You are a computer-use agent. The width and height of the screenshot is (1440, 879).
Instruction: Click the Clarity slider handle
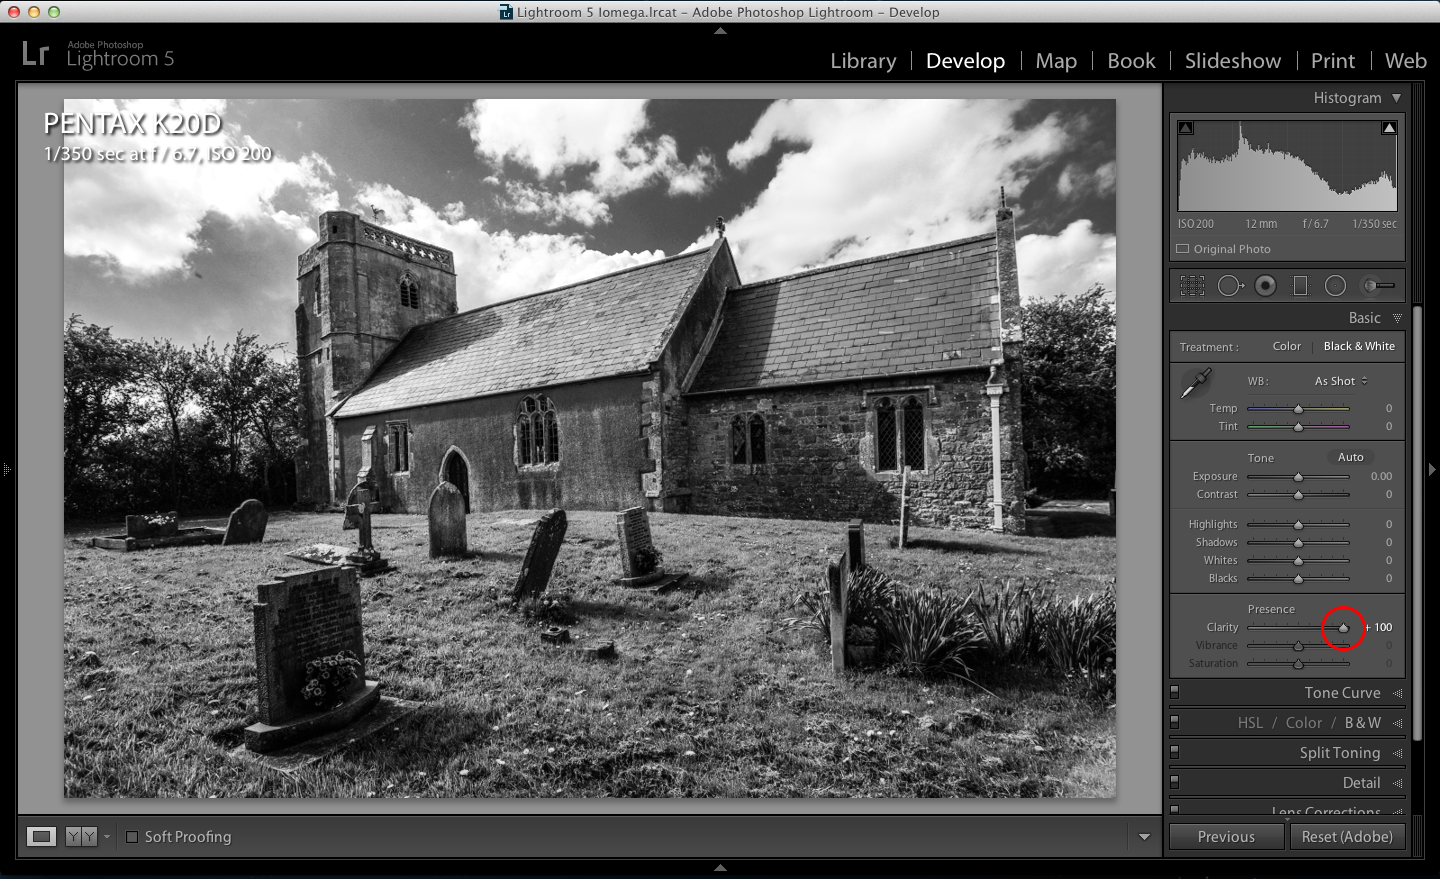[1343, 628]
